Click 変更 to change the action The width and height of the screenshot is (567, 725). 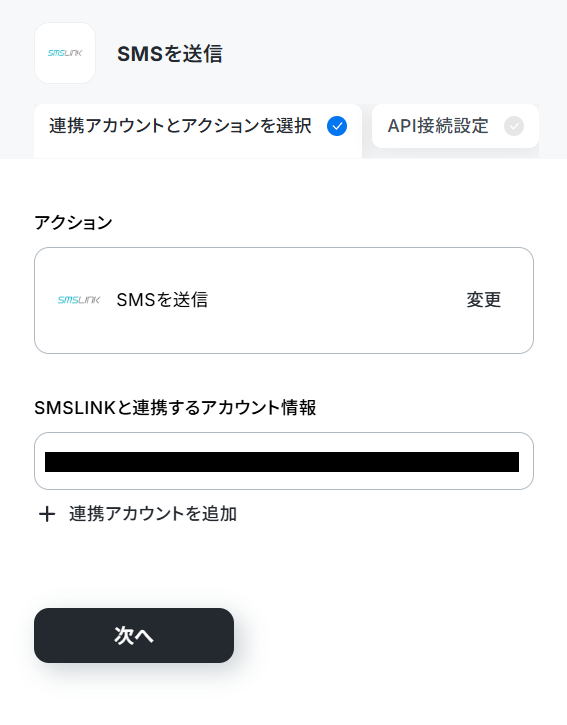click(x=483, y=300)
